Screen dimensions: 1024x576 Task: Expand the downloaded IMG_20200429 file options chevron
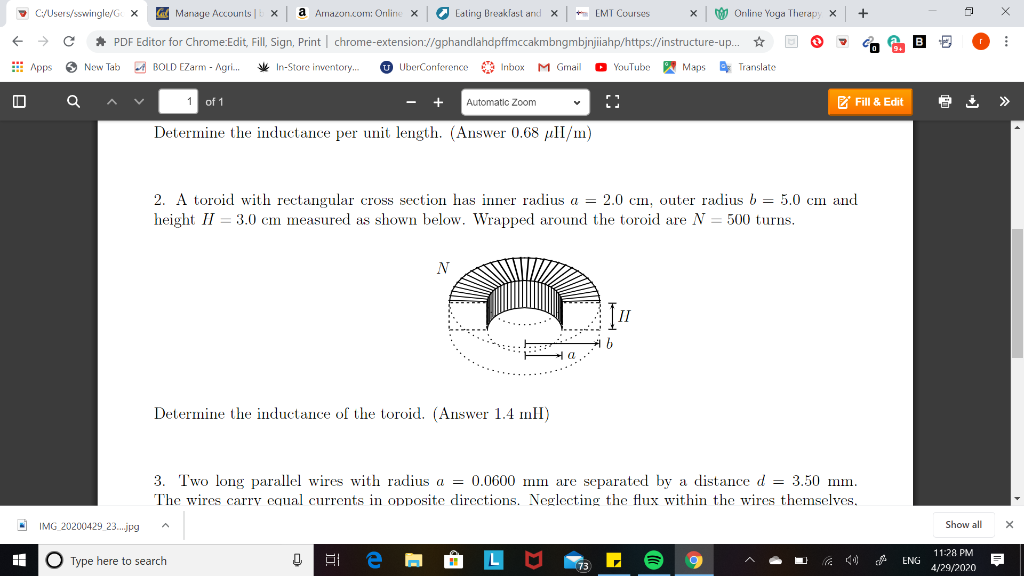[x=166, y=524]
